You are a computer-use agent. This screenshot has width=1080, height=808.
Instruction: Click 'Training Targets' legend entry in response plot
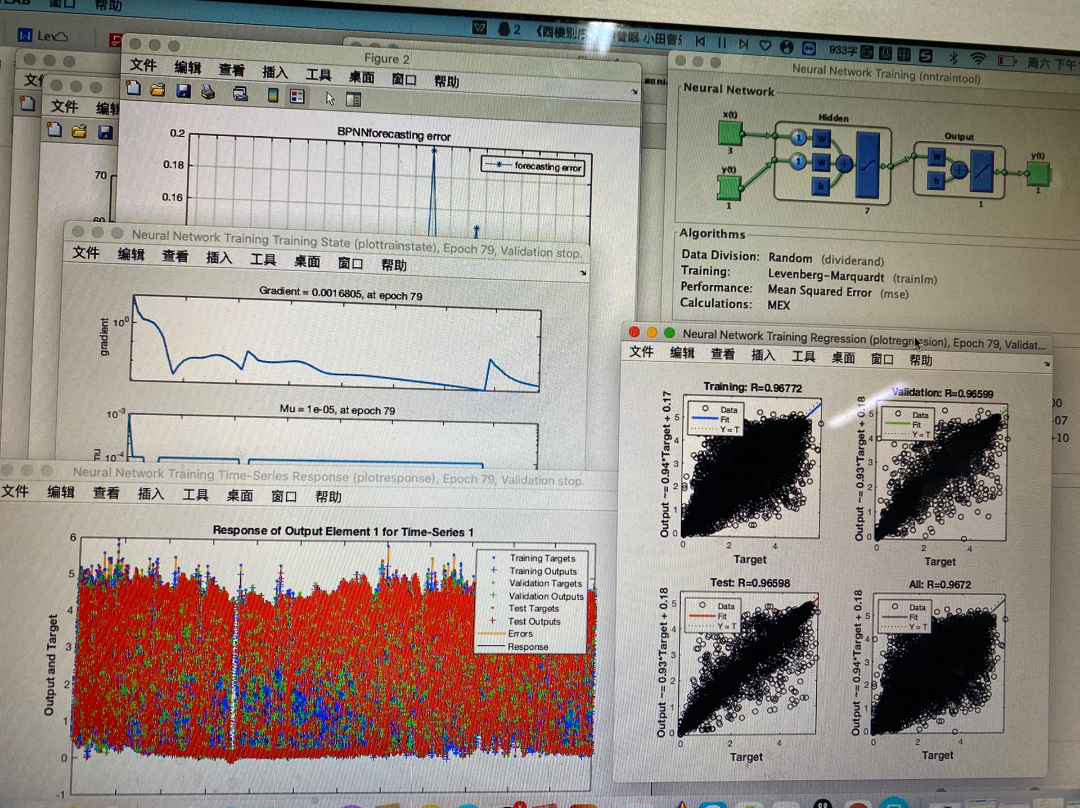click(x=541, y=558)
